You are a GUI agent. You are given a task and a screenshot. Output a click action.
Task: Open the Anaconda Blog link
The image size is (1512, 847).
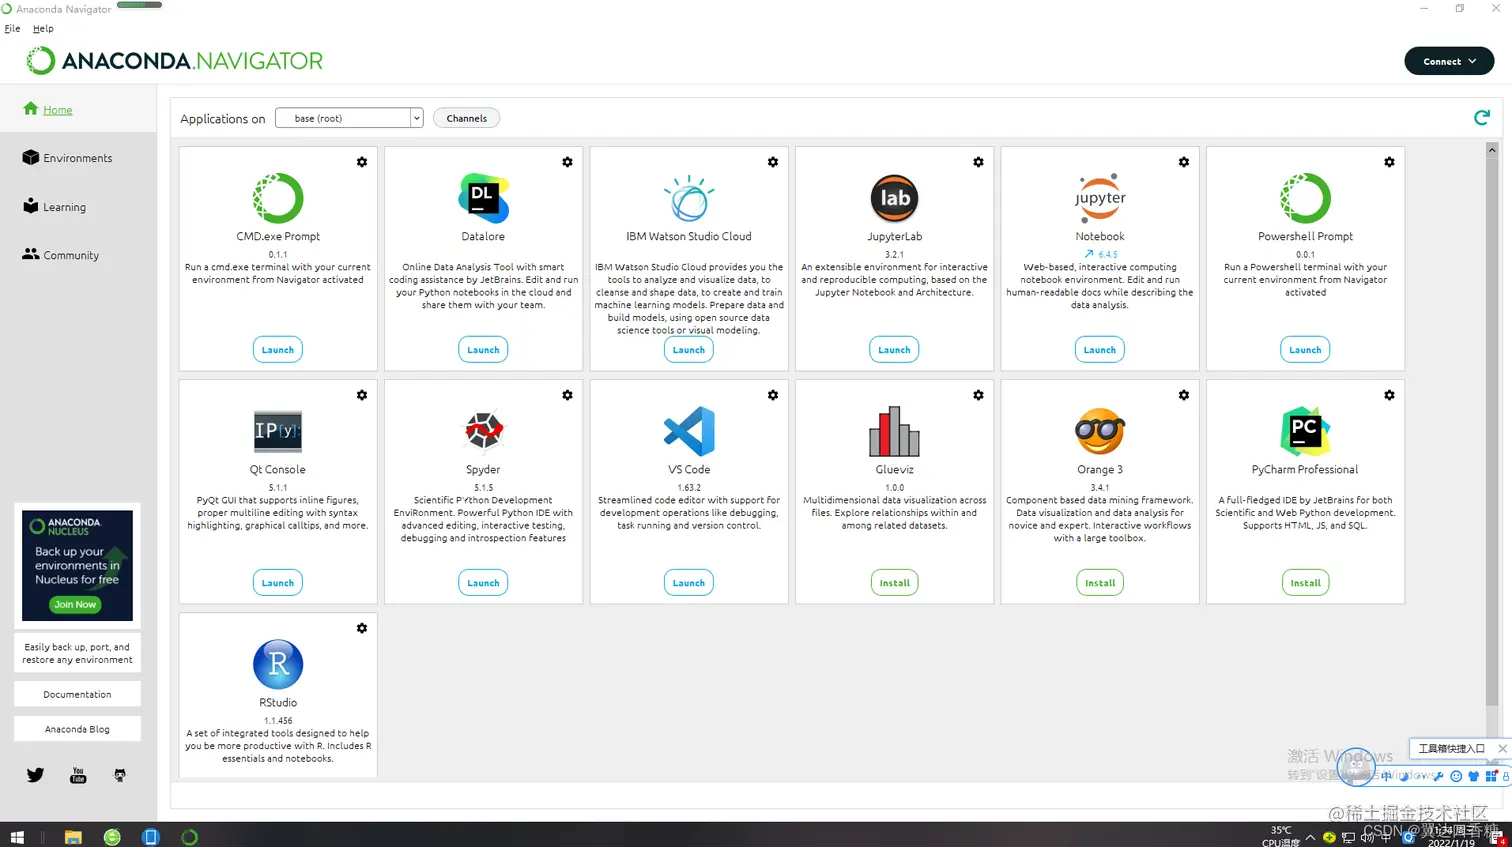77,729
